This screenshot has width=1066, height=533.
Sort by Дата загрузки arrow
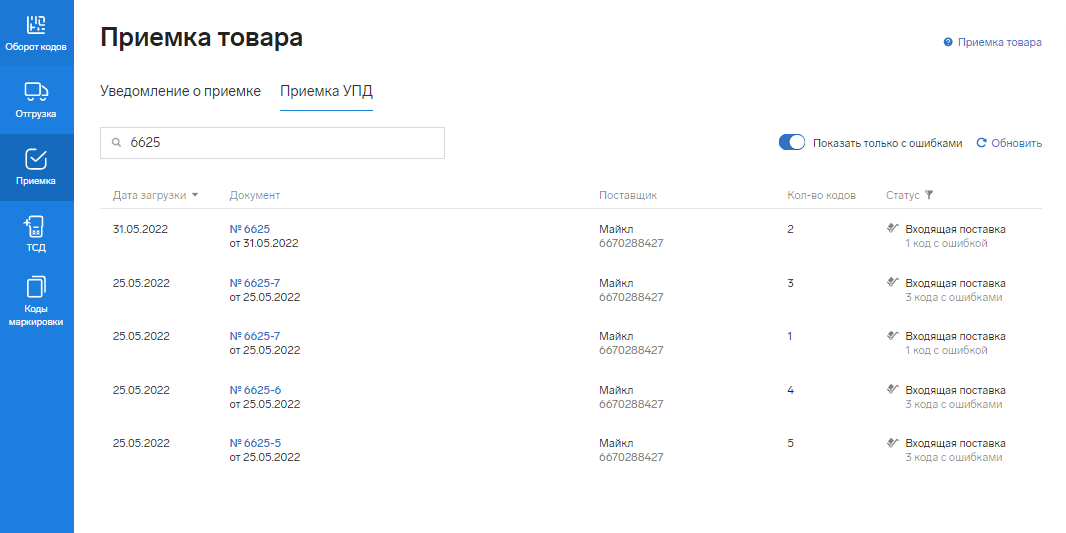(x=195, y=195)
